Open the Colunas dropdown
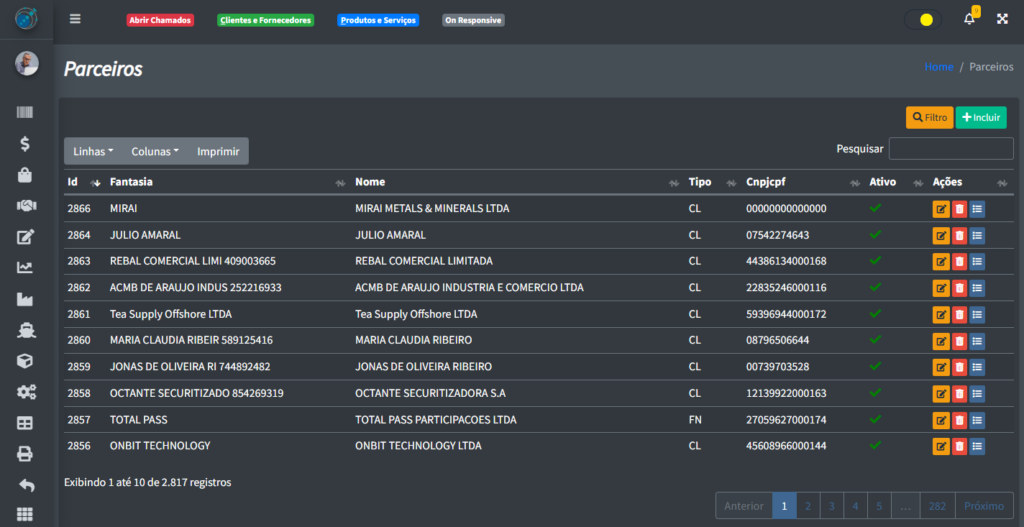The height and width of the screenshot is (527, 1024). coord(155,151)
